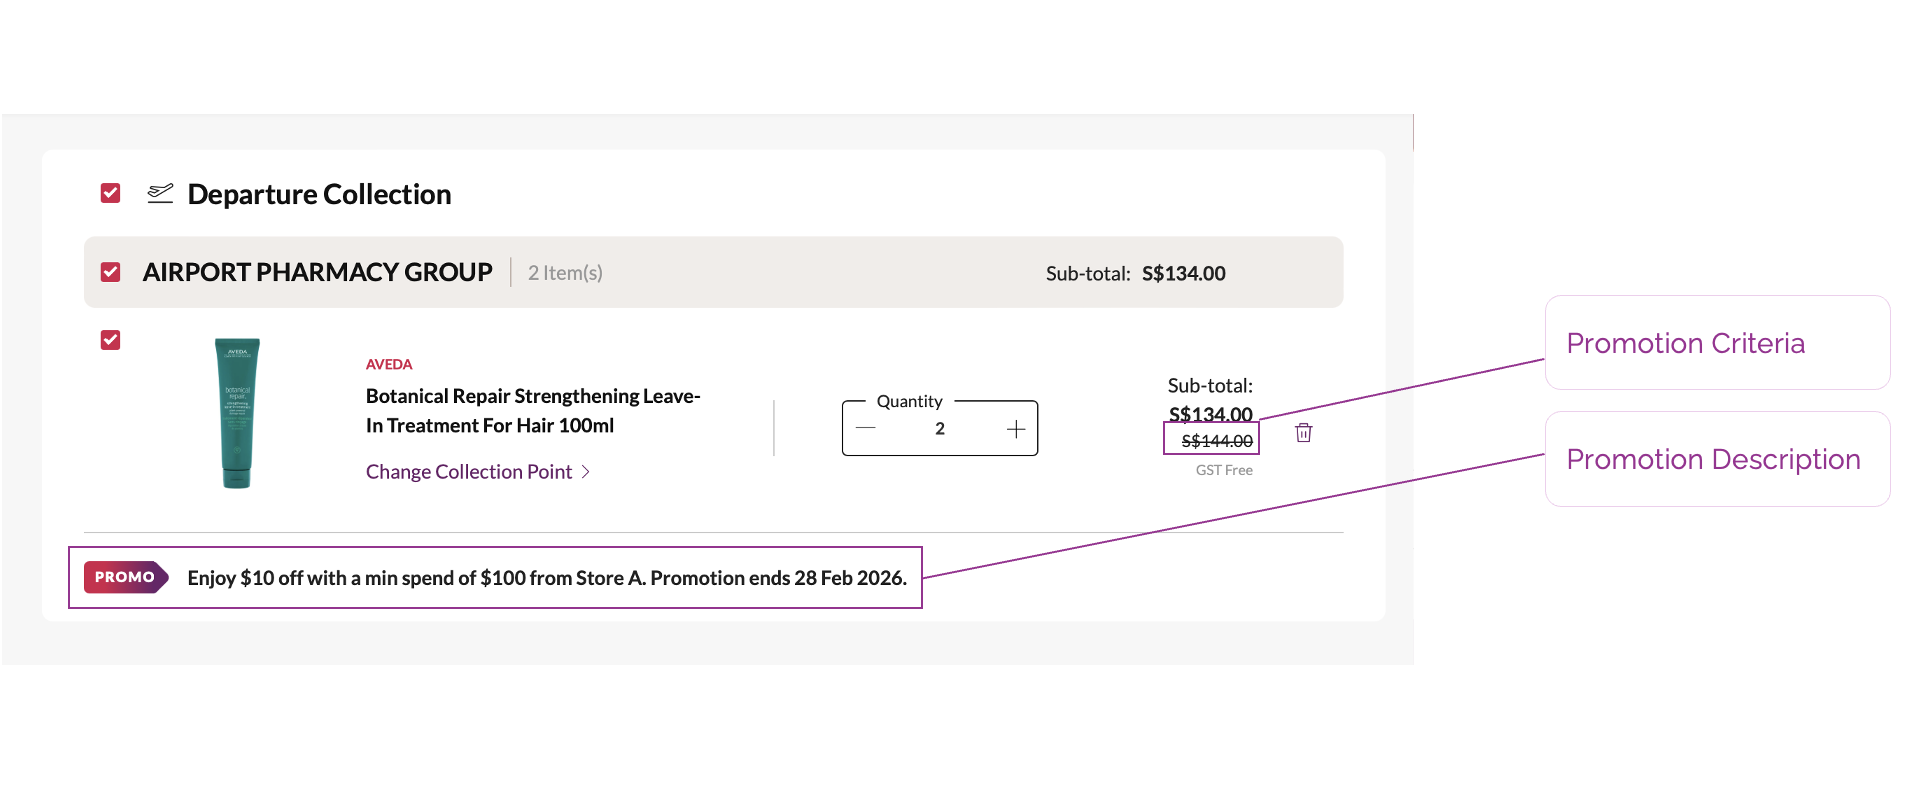Click the AVEDA brand name
Screen dimensions: 1930x800
pyautogui.click(x=389, y=364)
